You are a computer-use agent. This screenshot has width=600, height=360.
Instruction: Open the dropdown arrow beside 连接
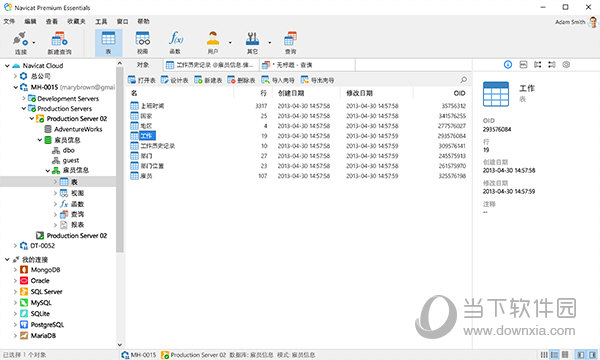coord(34,42)
